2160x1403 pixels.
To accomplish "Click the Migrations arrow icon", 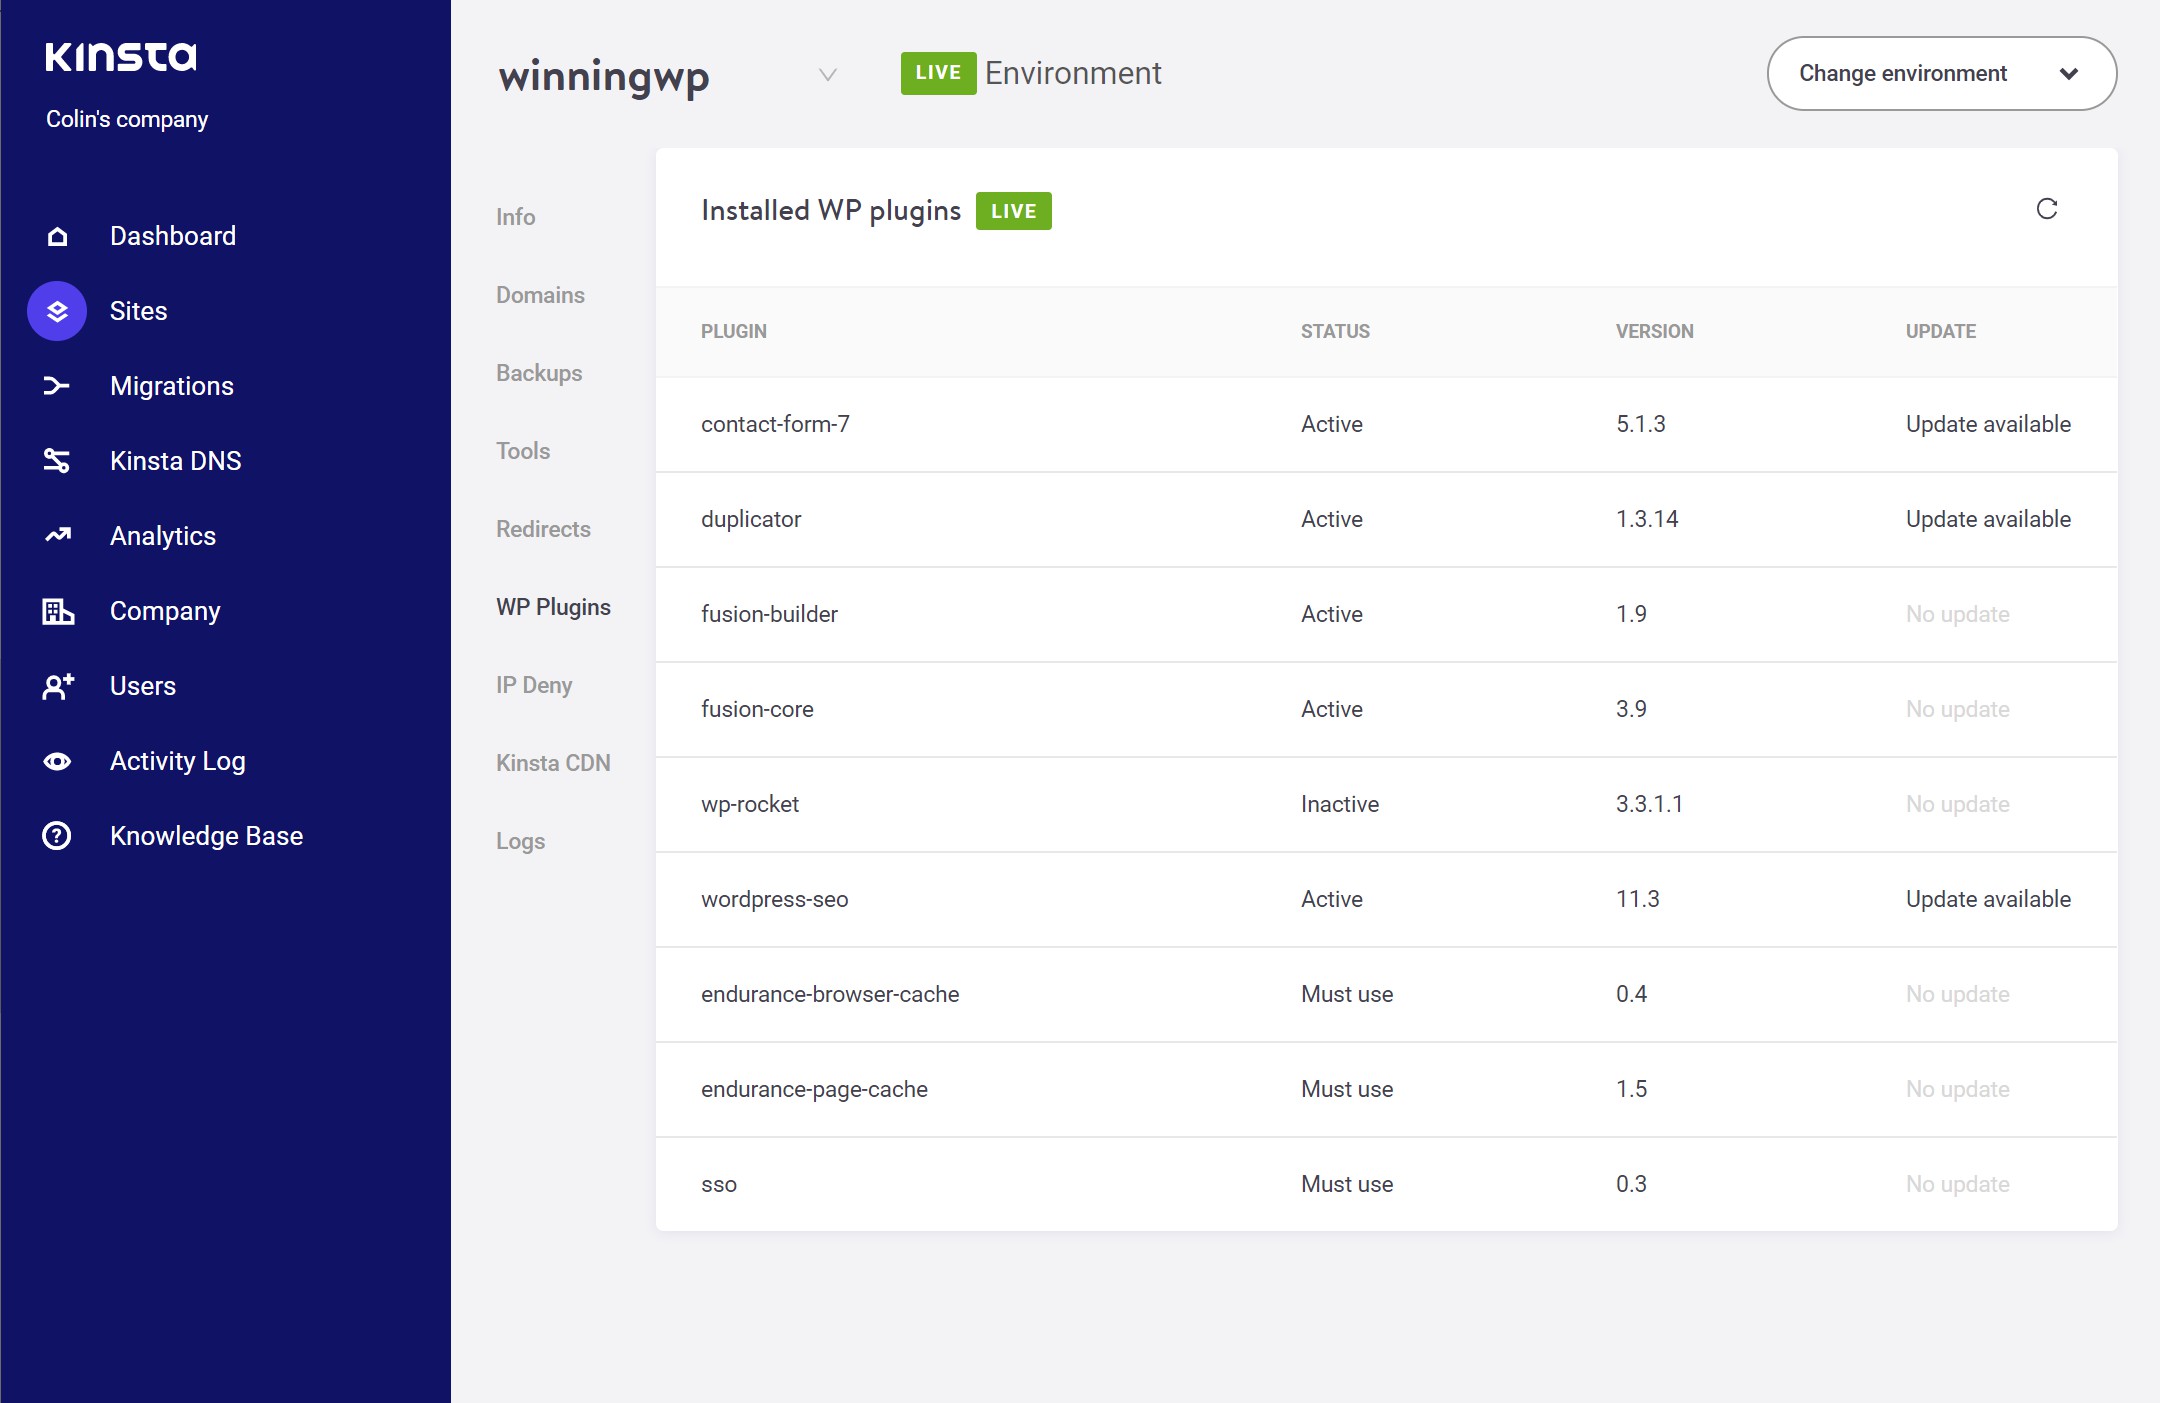I will tap(57, 386).
